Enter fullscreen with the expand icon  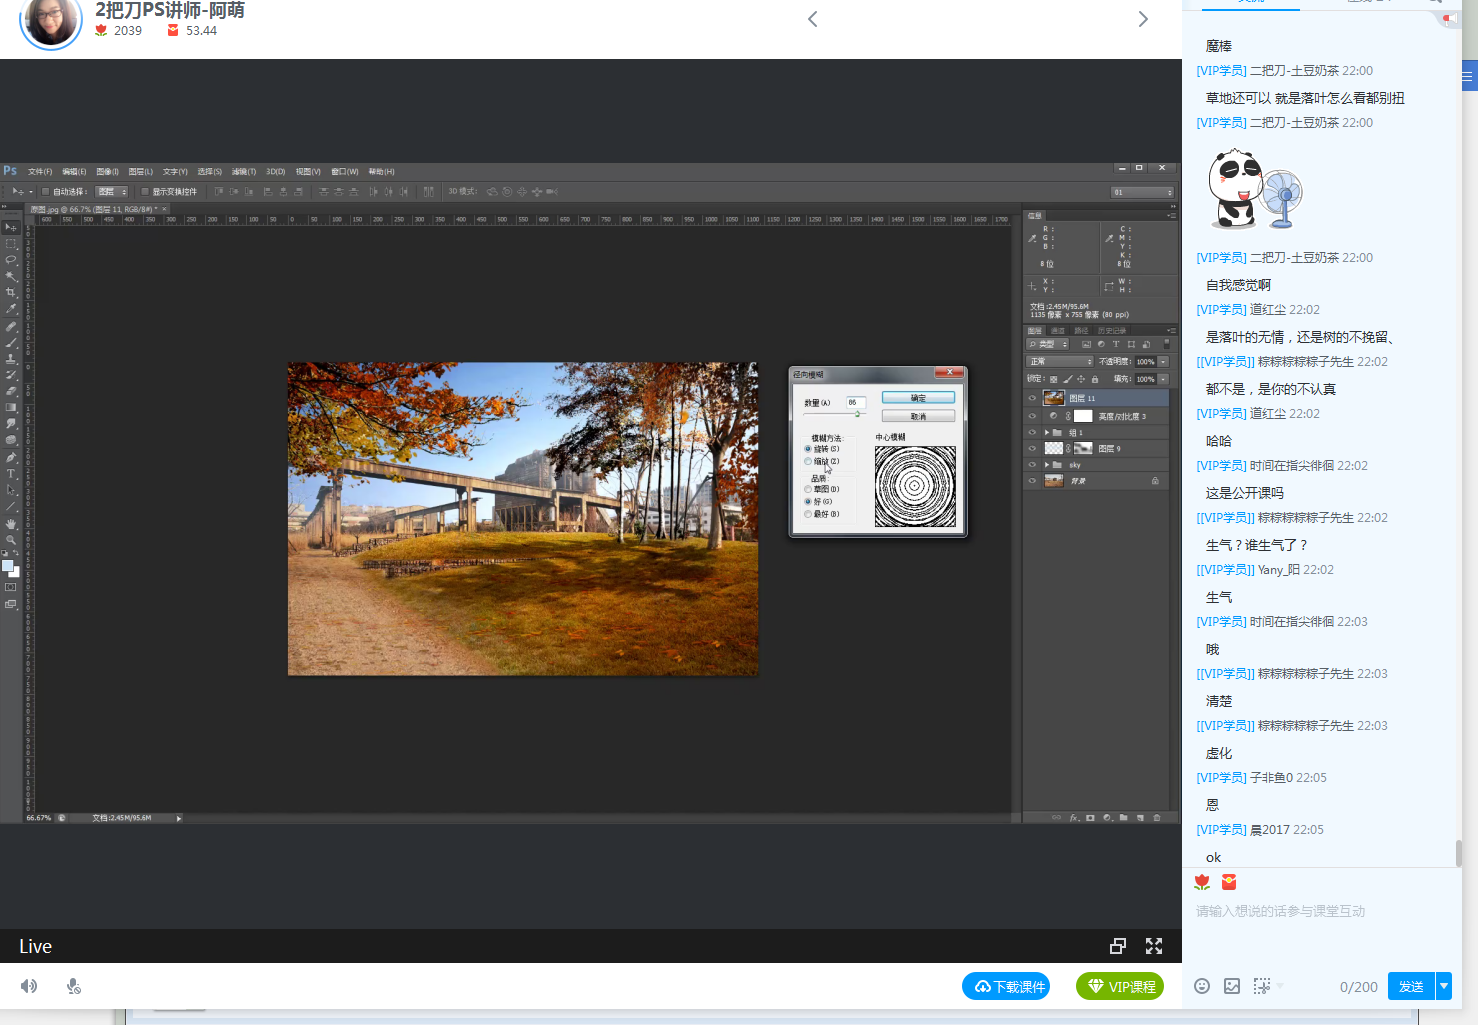[1154, 946]
